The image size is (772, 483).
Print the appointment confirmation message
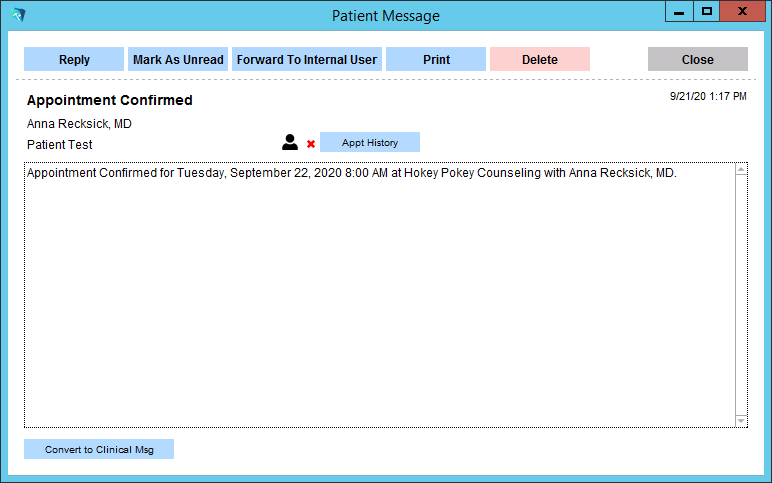436,60
